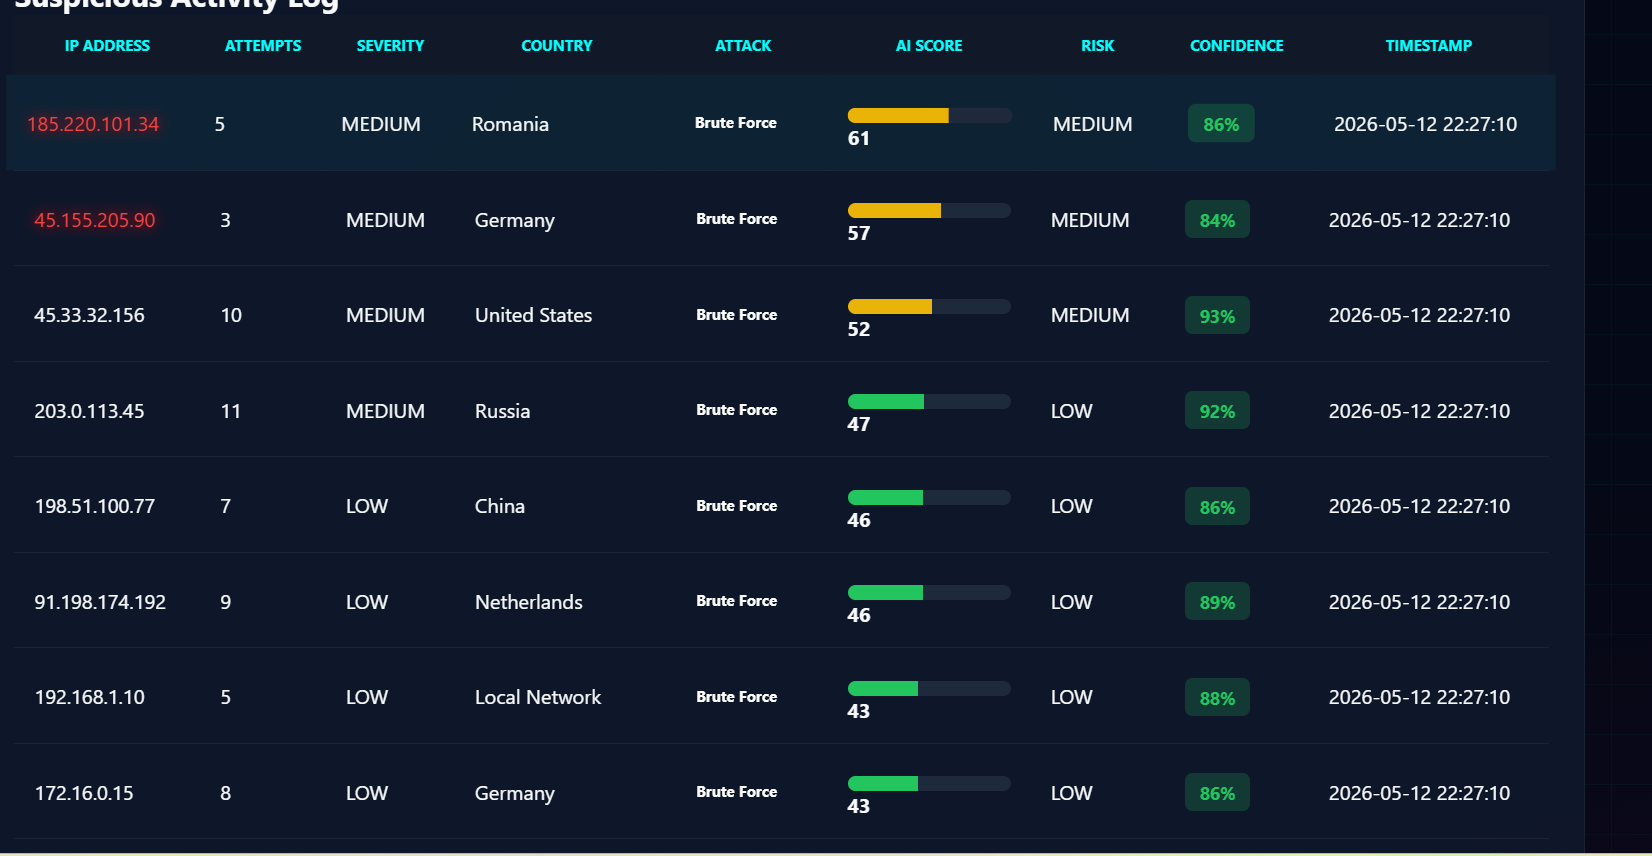Click the RISK column header
The width and height of the screenshot is (1652, 856).
1097,46
